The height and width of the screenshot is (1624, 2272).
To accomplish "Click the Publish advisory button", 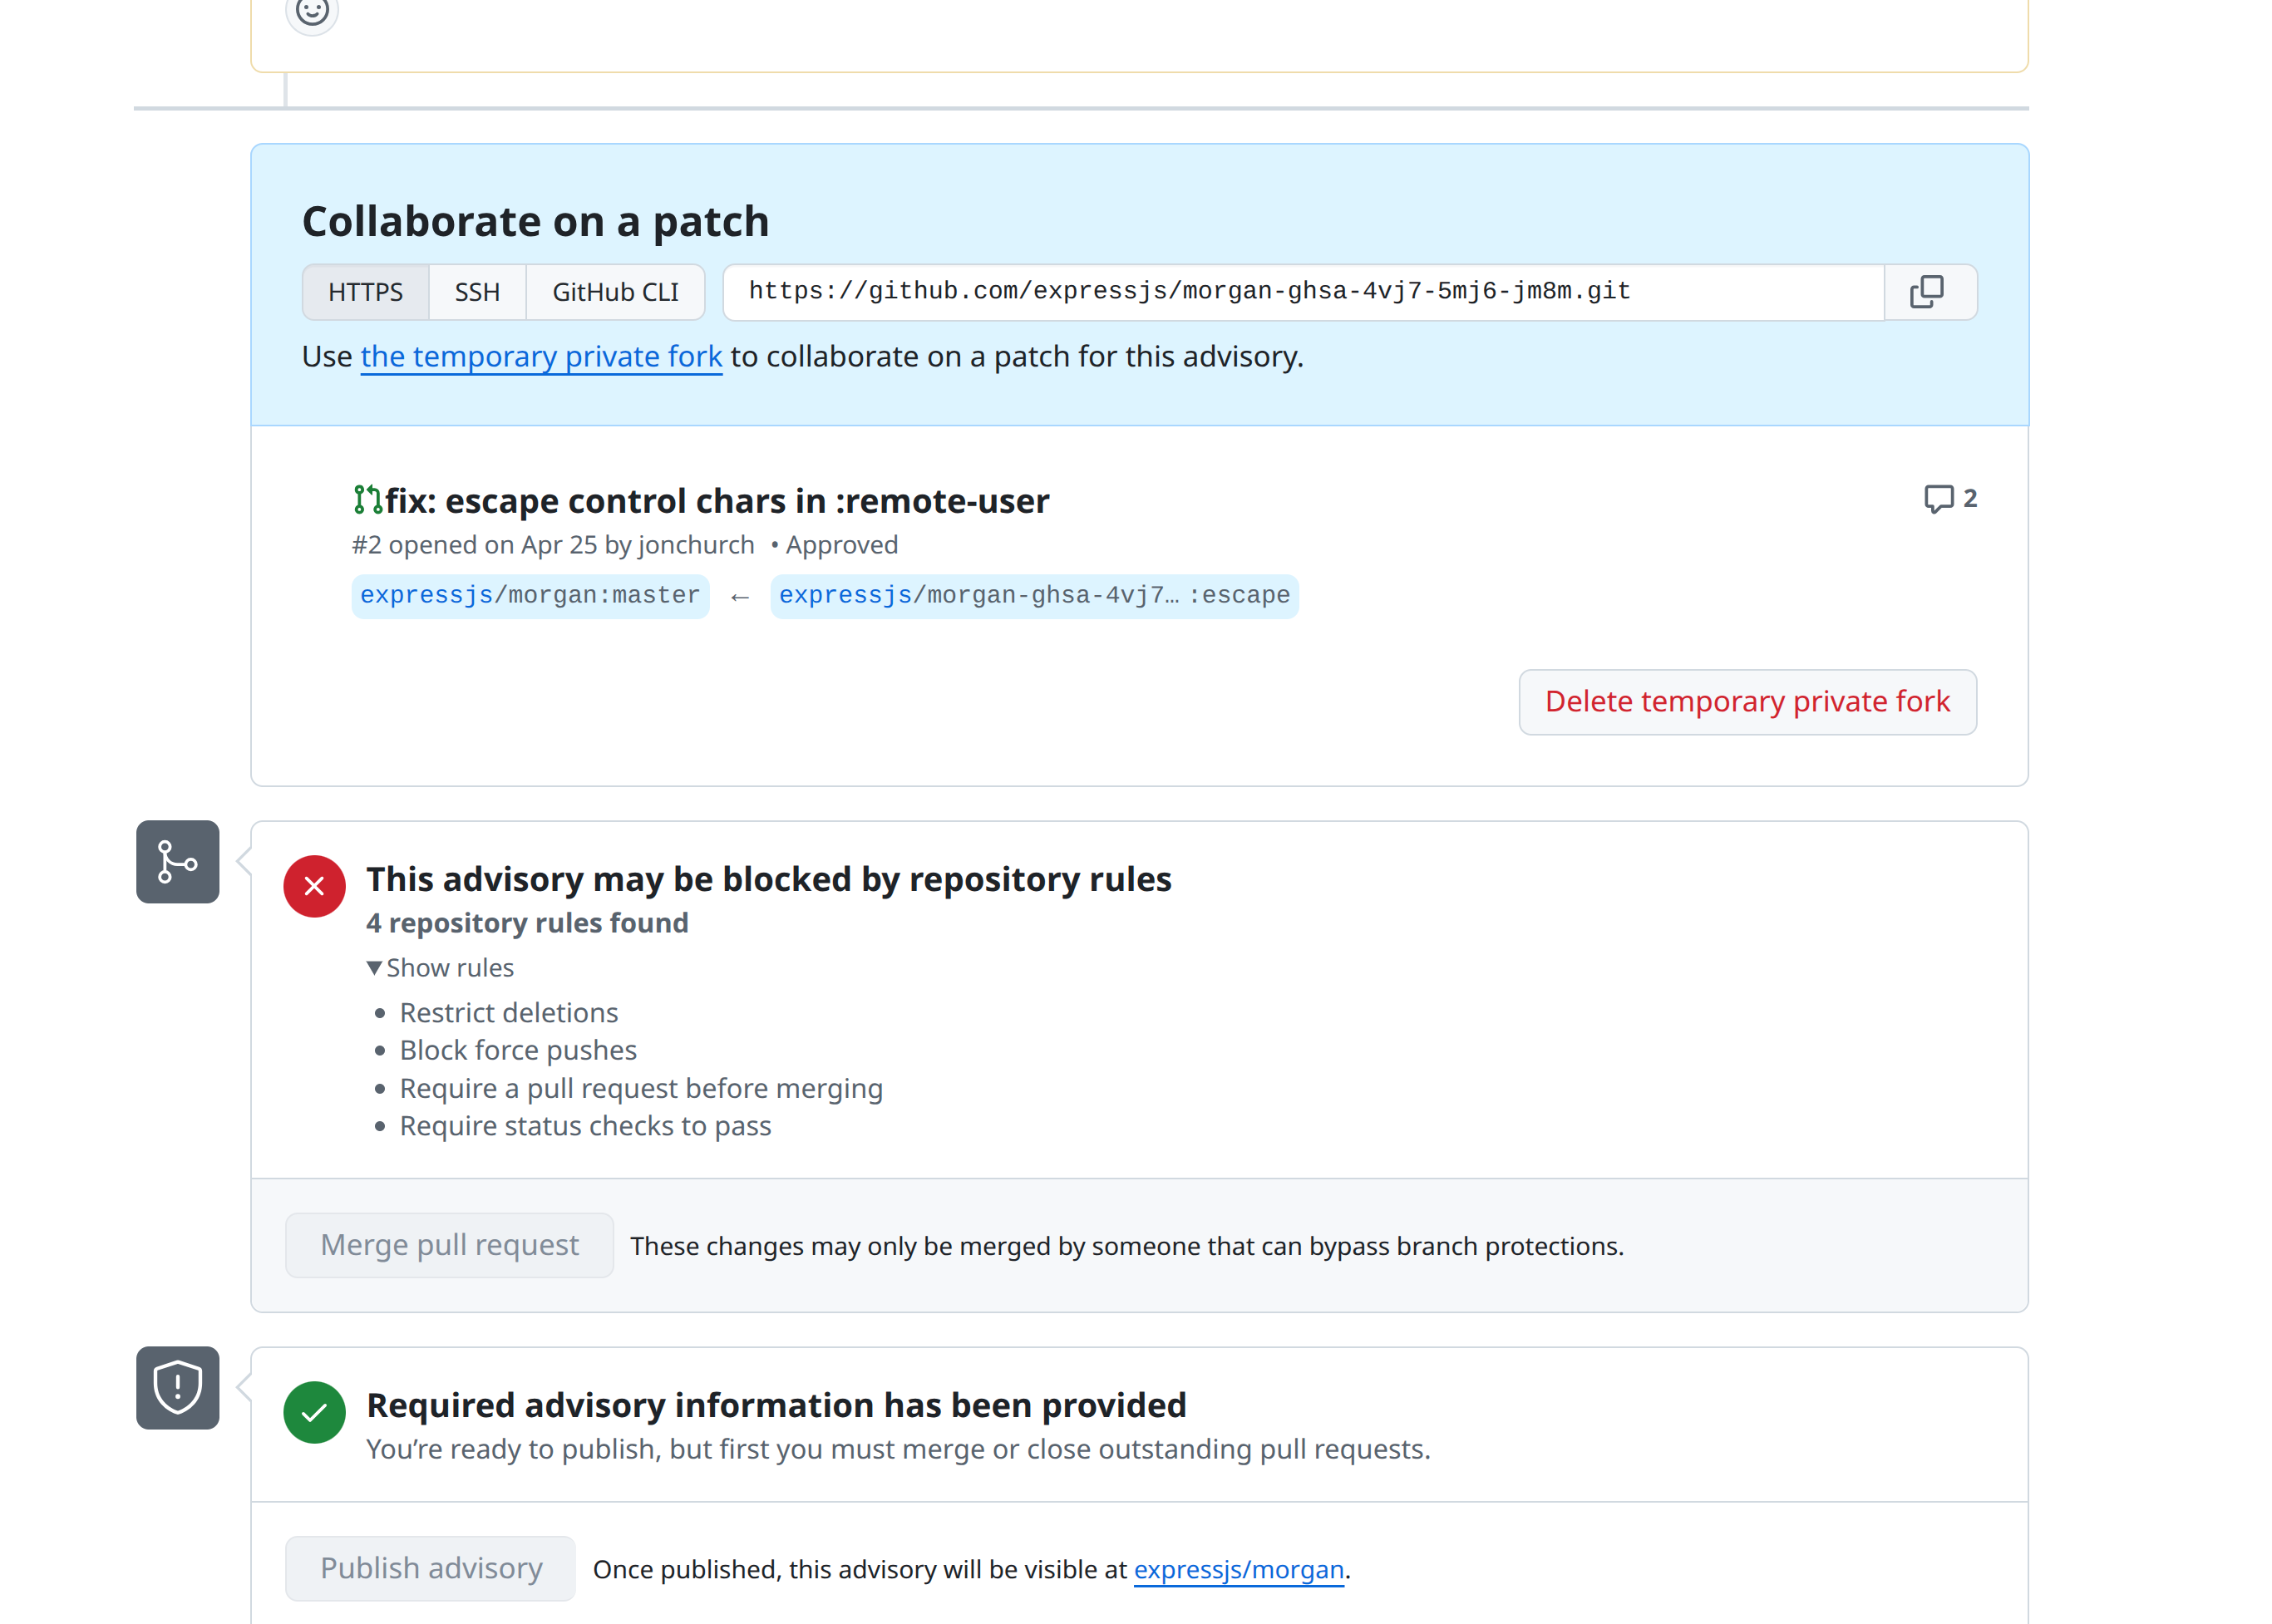I will pos(431,1568).
